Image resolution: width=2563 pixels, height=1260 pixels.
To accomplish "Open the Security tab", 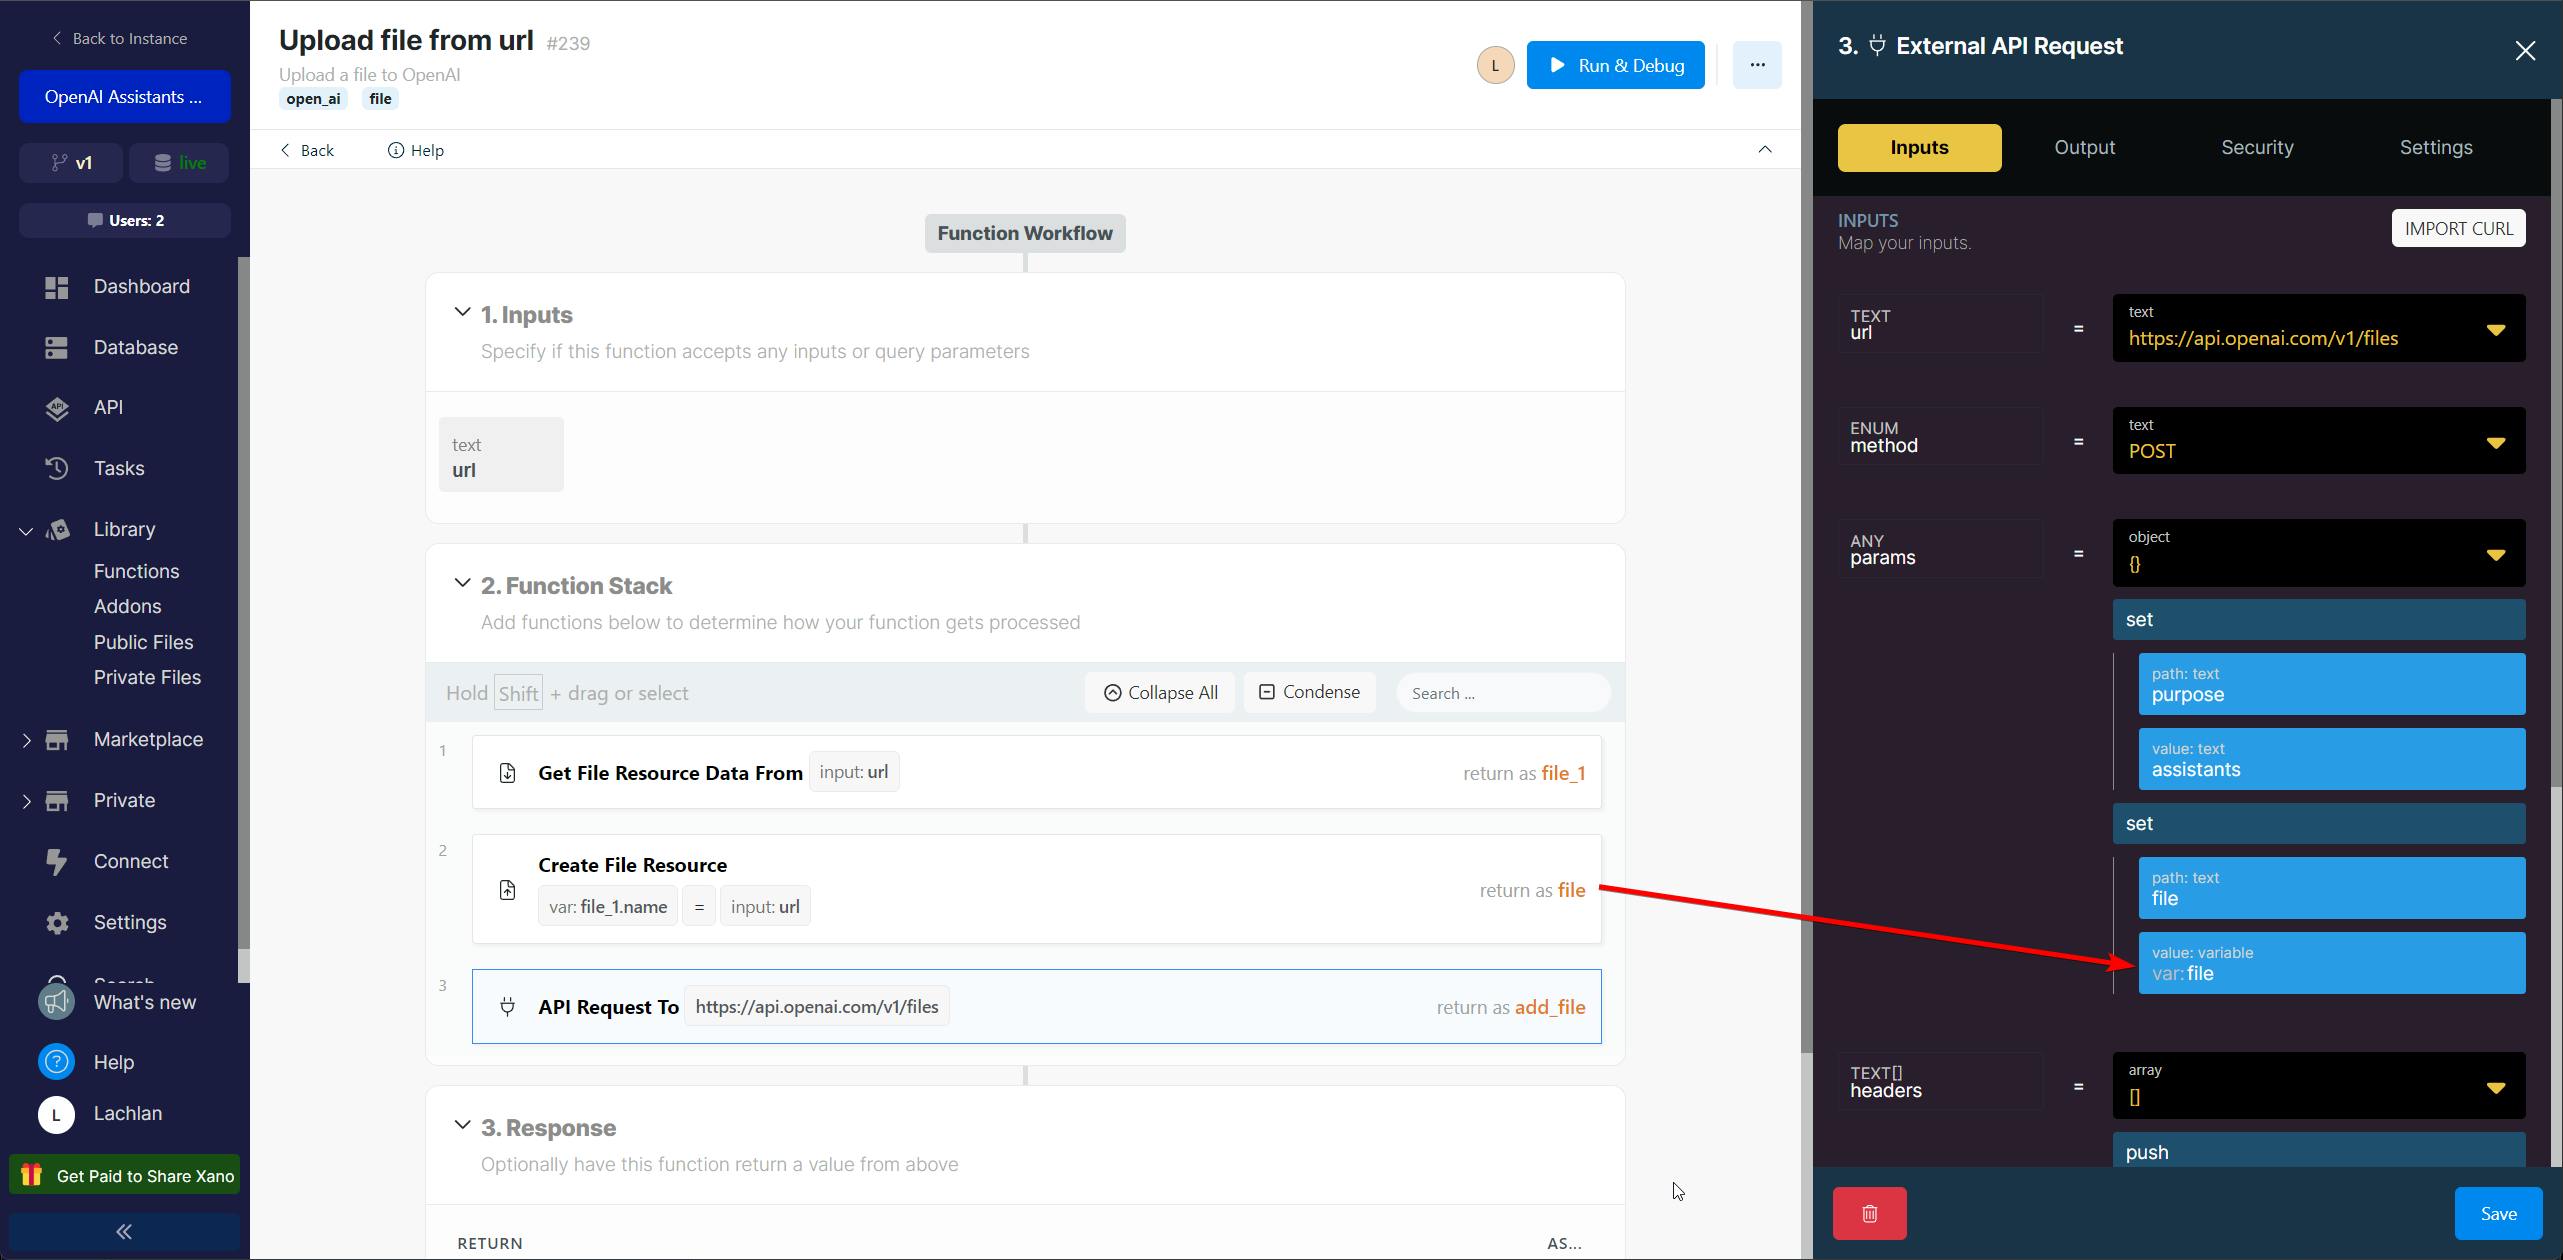I will click(x=2256, y=147).
